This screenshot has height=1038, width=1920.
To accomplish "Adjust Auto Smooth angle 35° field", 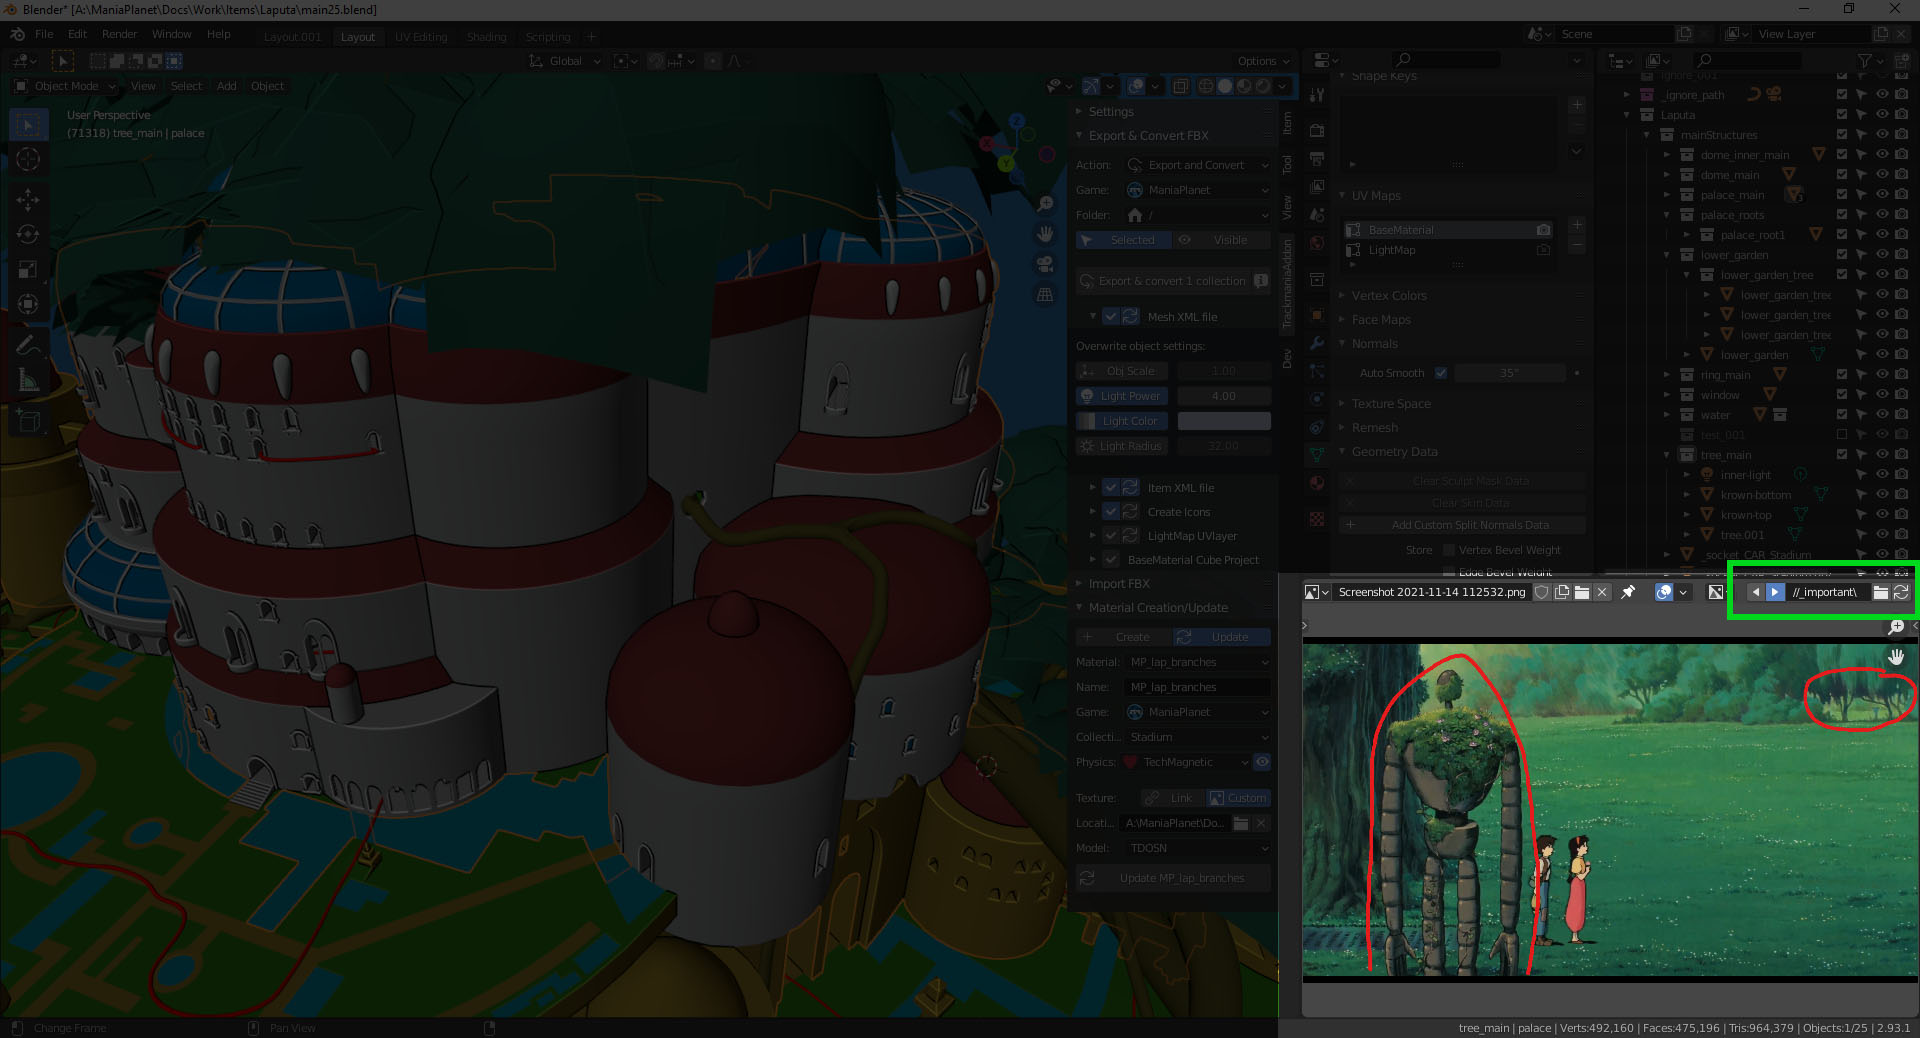I will pos(1509,373).
